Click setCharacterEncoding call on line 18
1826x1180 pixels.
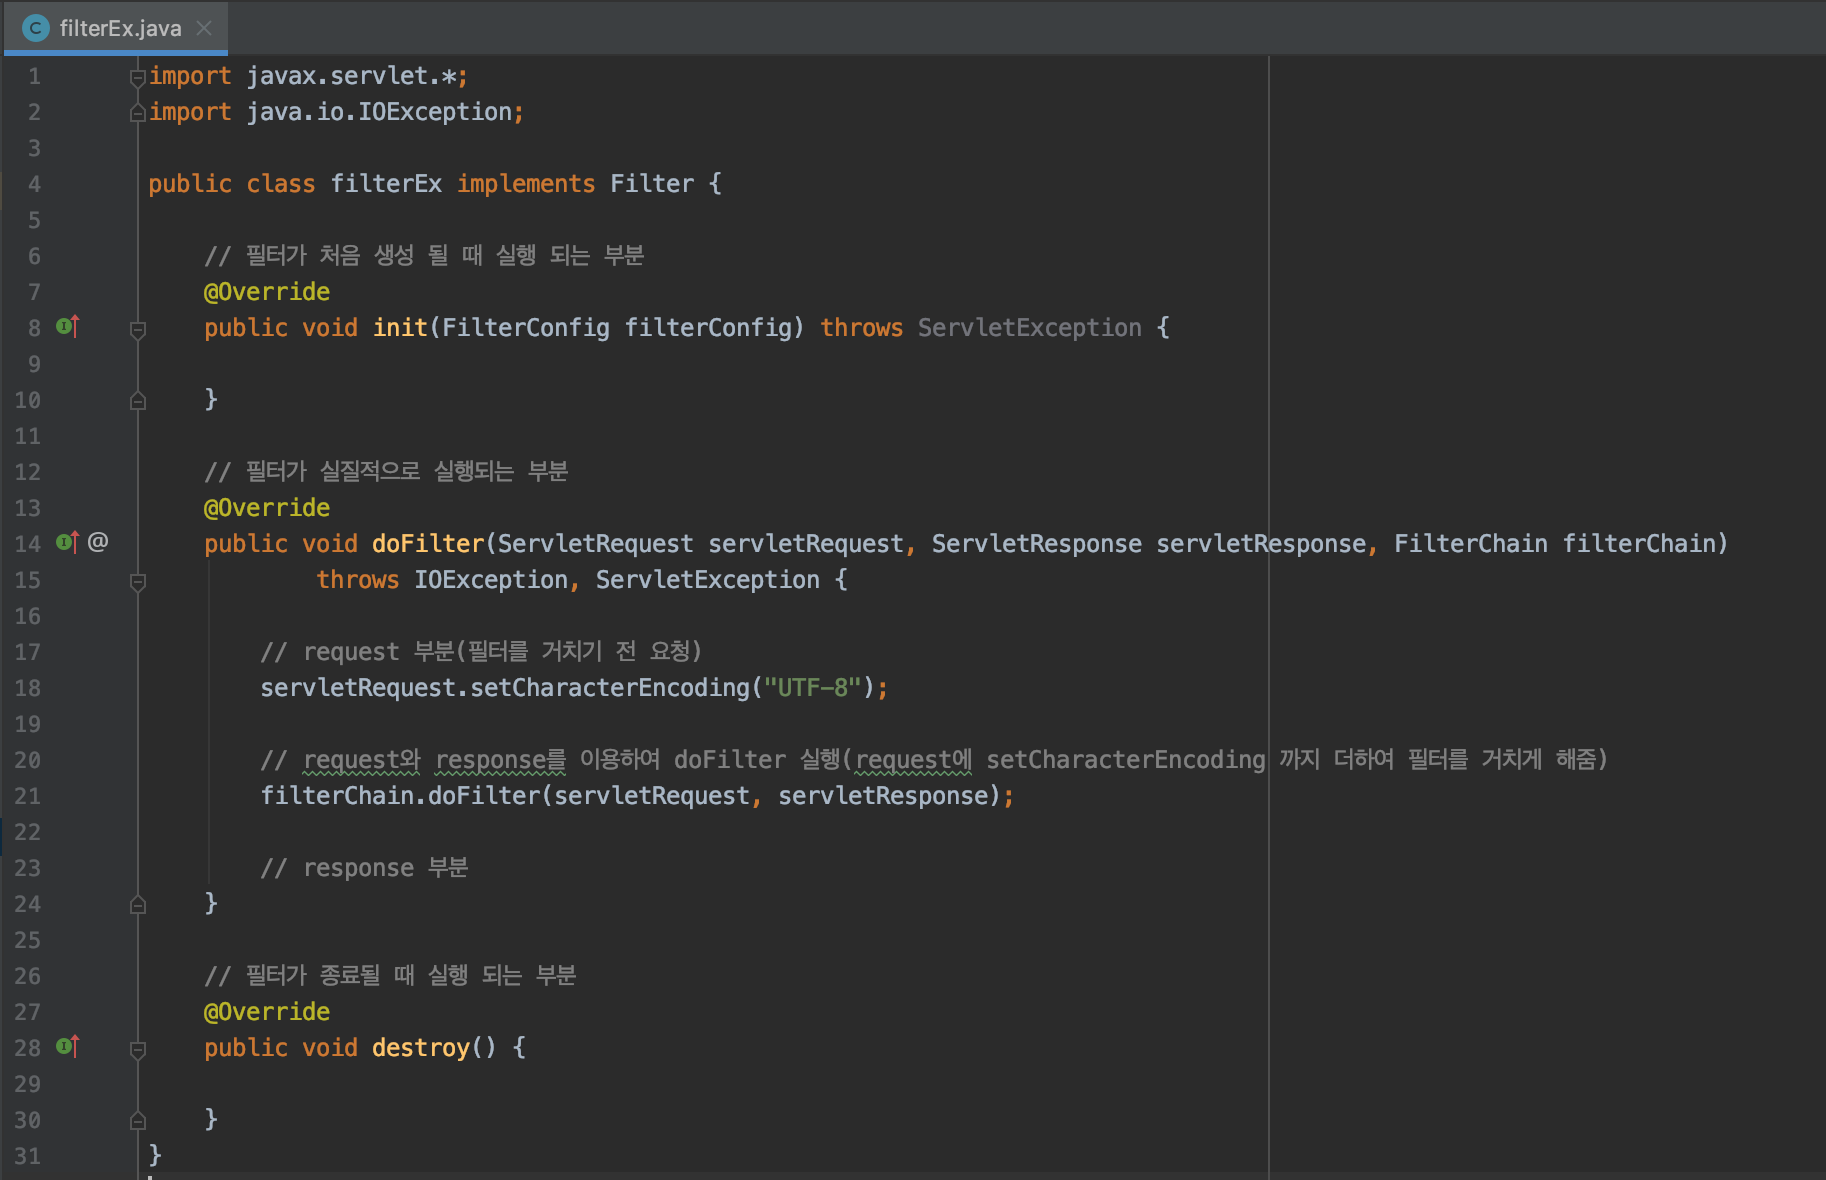tap(610, 688)
